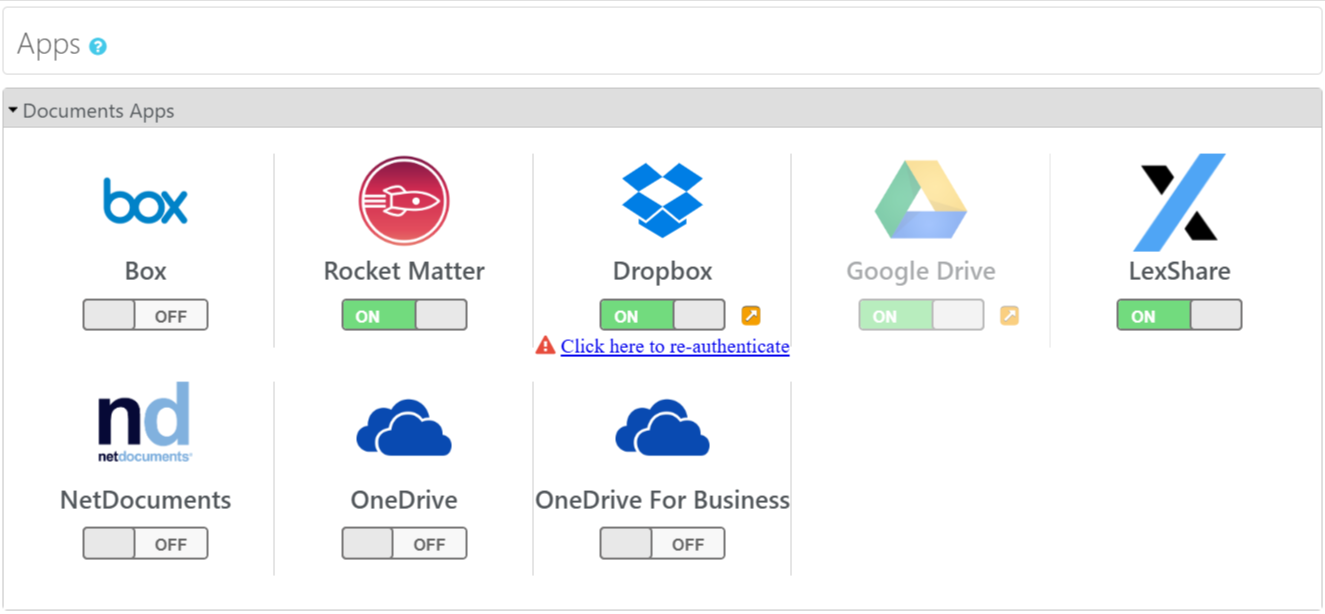The image size is (1325, 614).
Task: Click orange arrow icon next to Google Drive toggle
Action: coord(1010,316)
